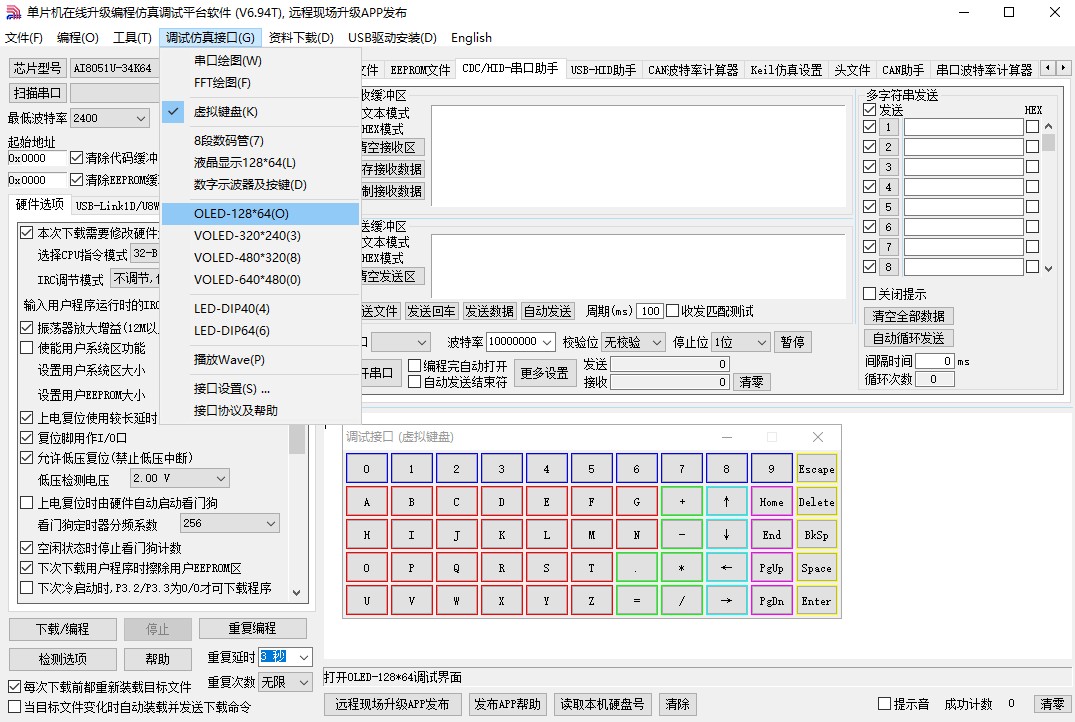Click the Home key on virtual keyboard
1075x722 pixels.
[x=771, y=502]
